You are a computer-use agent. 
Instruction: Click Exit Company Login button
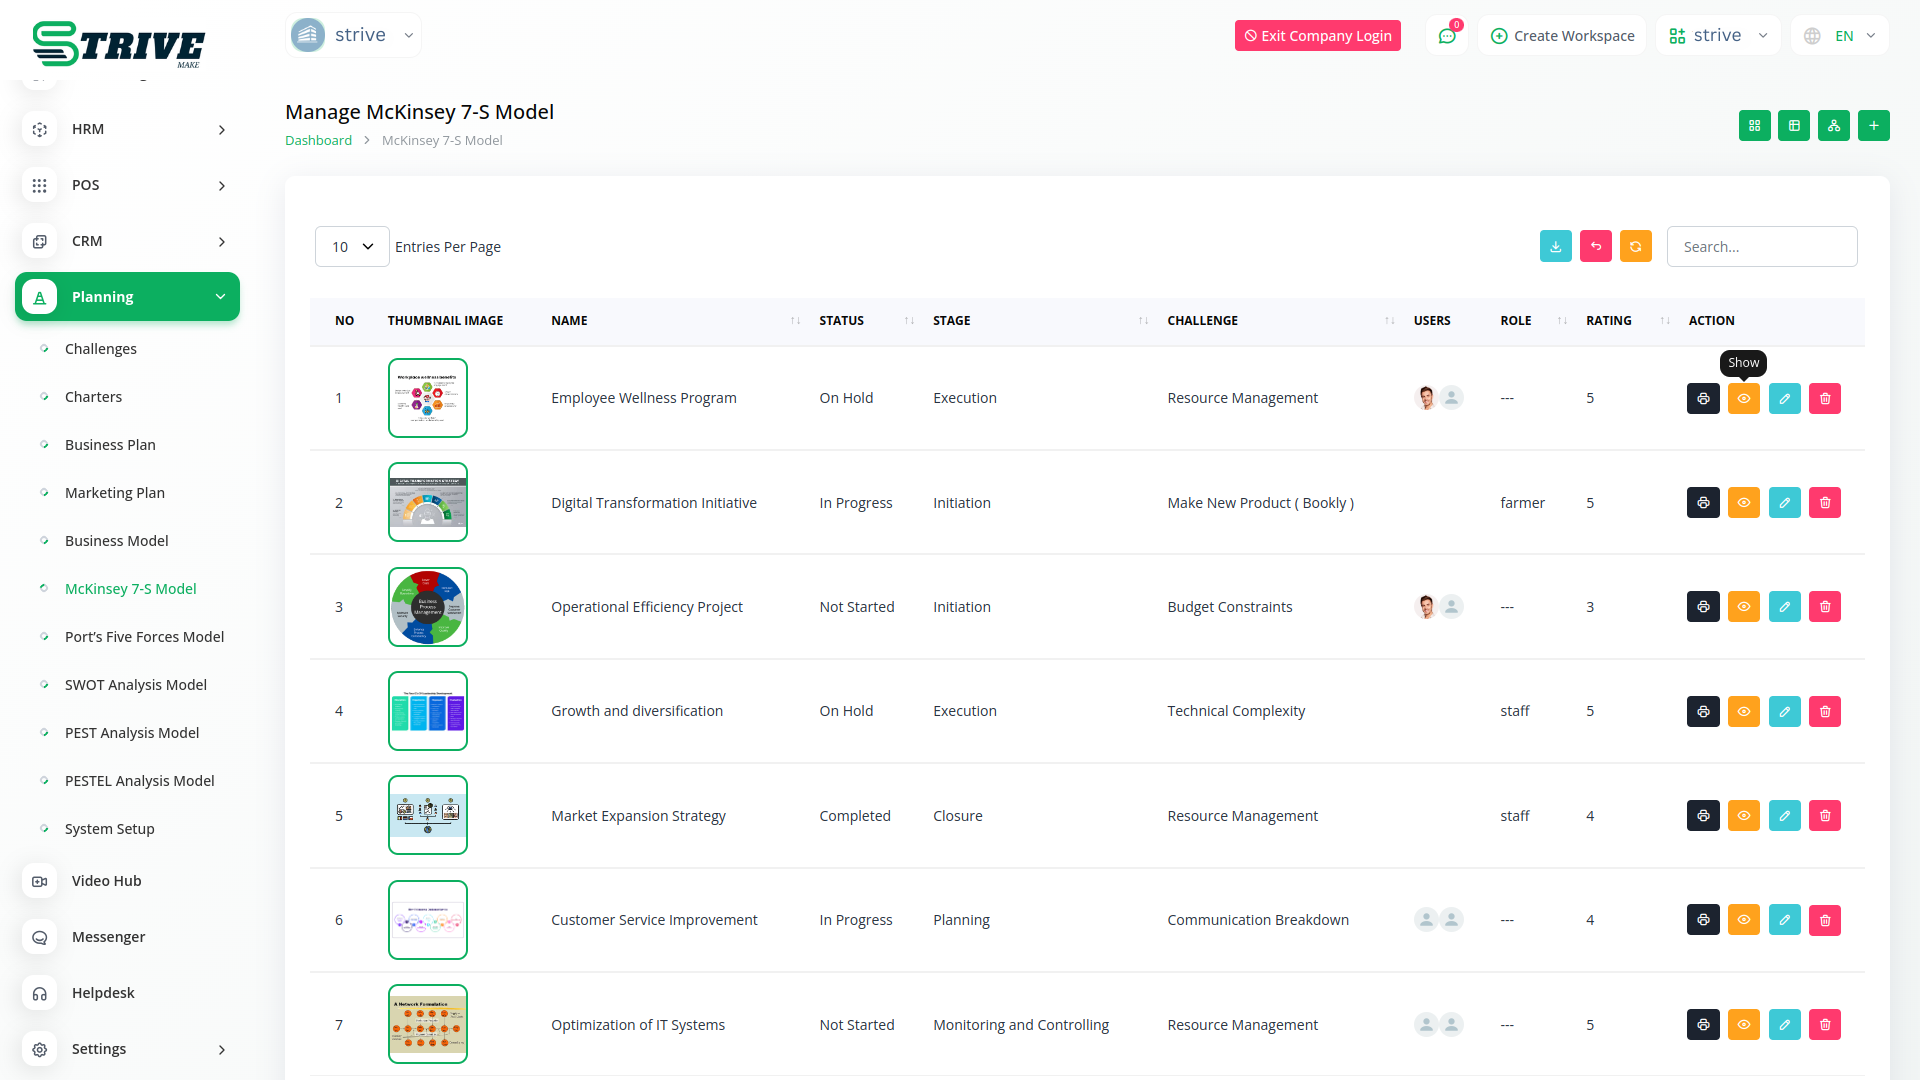[1317, 36]
